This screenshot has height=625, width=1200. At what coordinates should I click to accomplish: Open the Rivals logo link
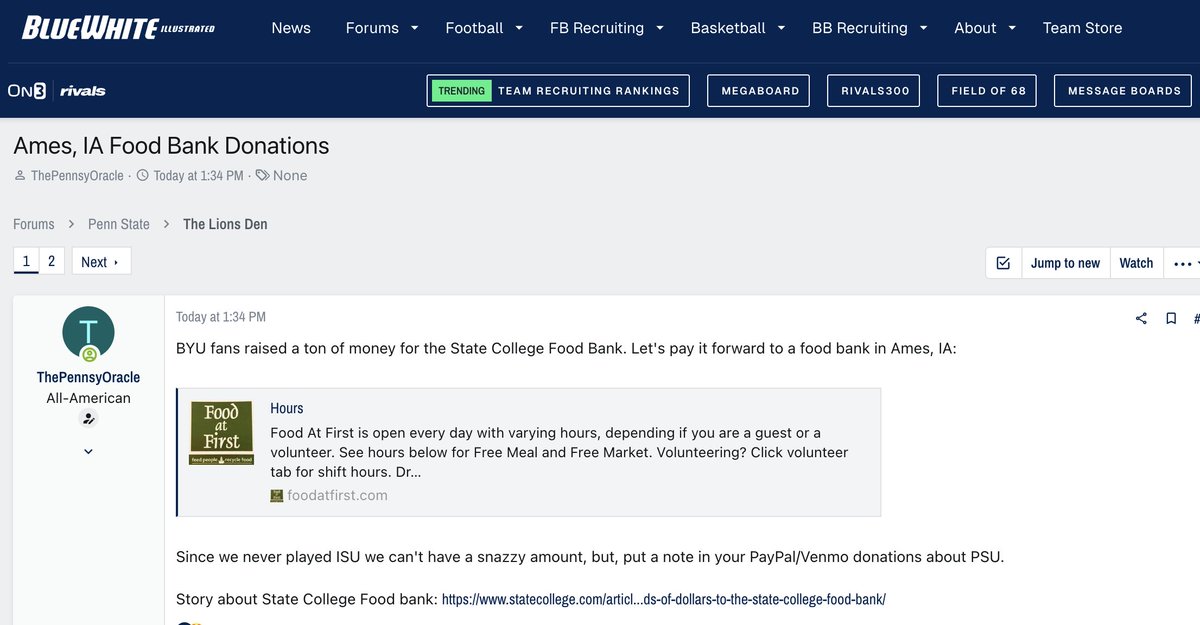[x=83, y=91]
